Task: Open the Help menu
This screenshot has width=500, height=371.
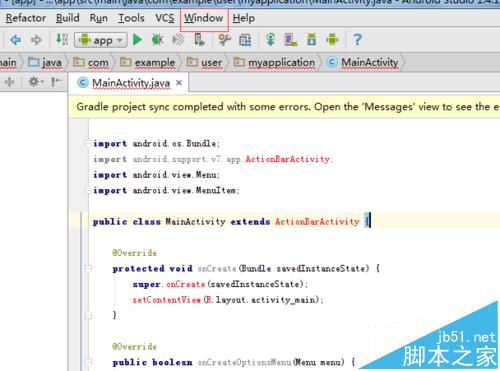Action: click(244, 18)
